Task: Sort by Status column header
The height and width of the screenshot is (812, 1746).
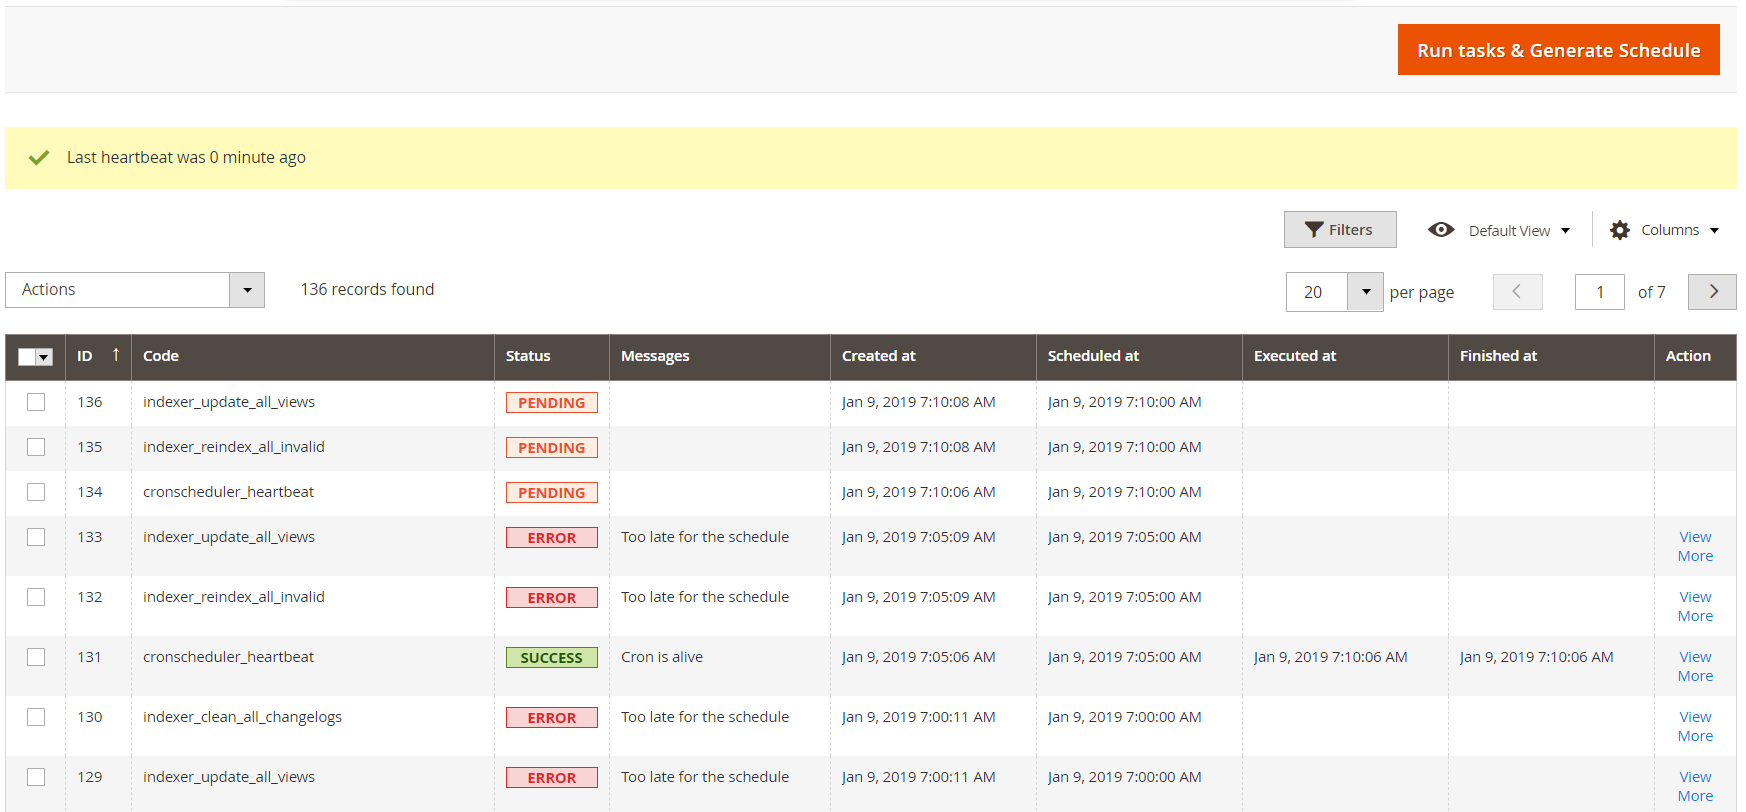Action: [552, 356]
